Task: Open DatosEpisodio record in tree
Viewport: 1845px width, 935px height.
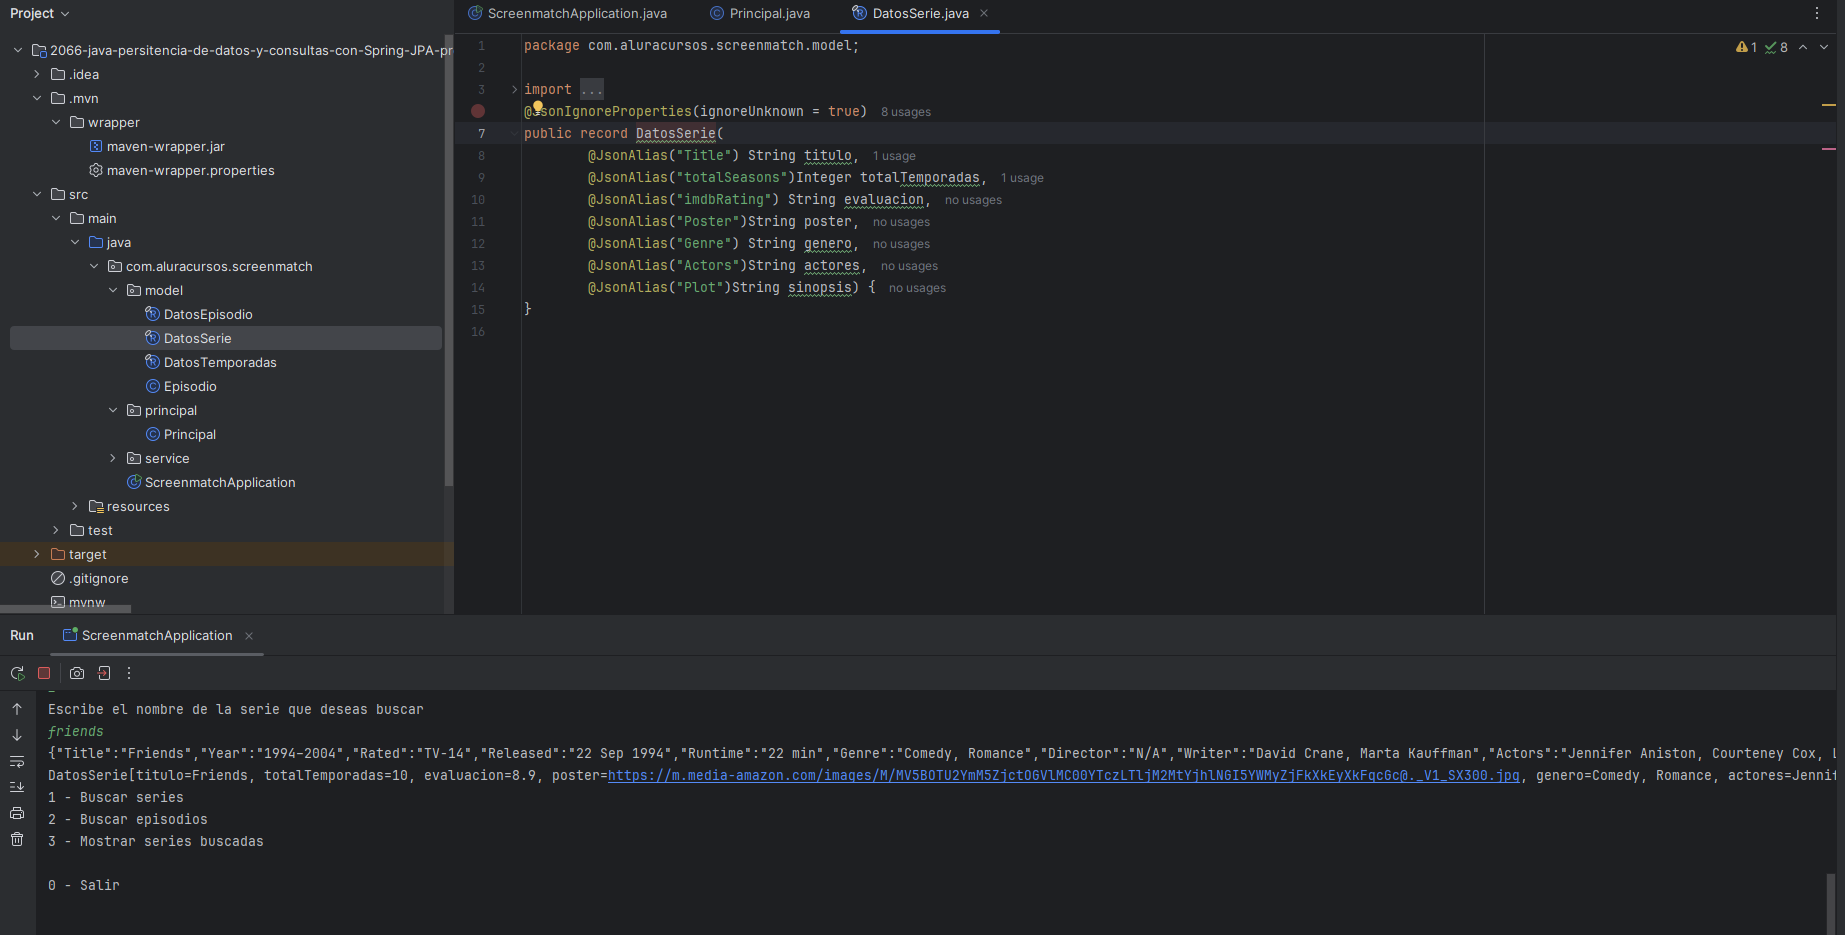Action: click(198, 314)
